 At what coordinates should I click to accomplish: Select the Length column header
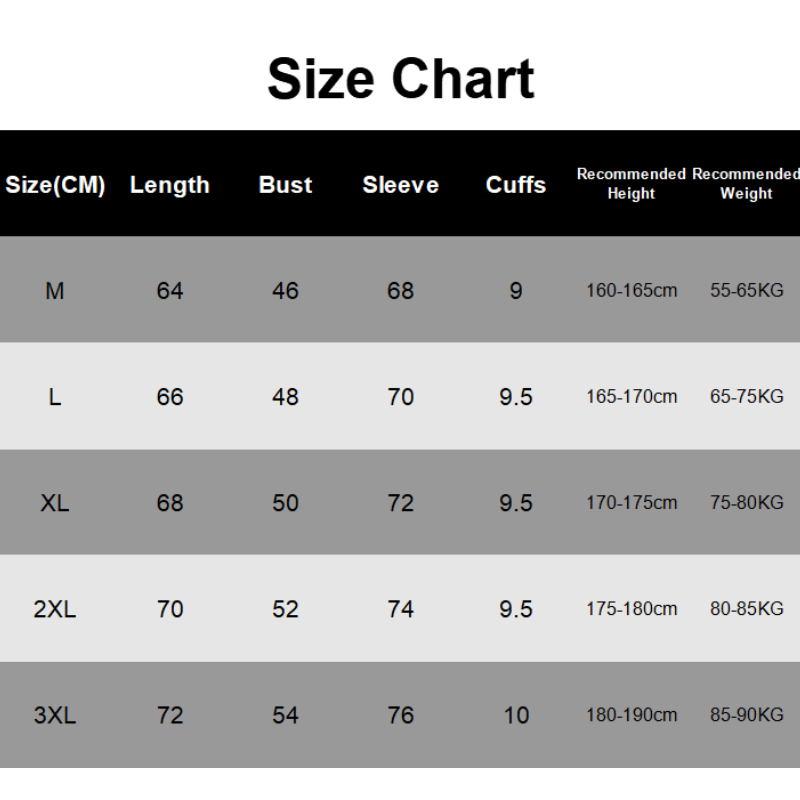point(170,185)
